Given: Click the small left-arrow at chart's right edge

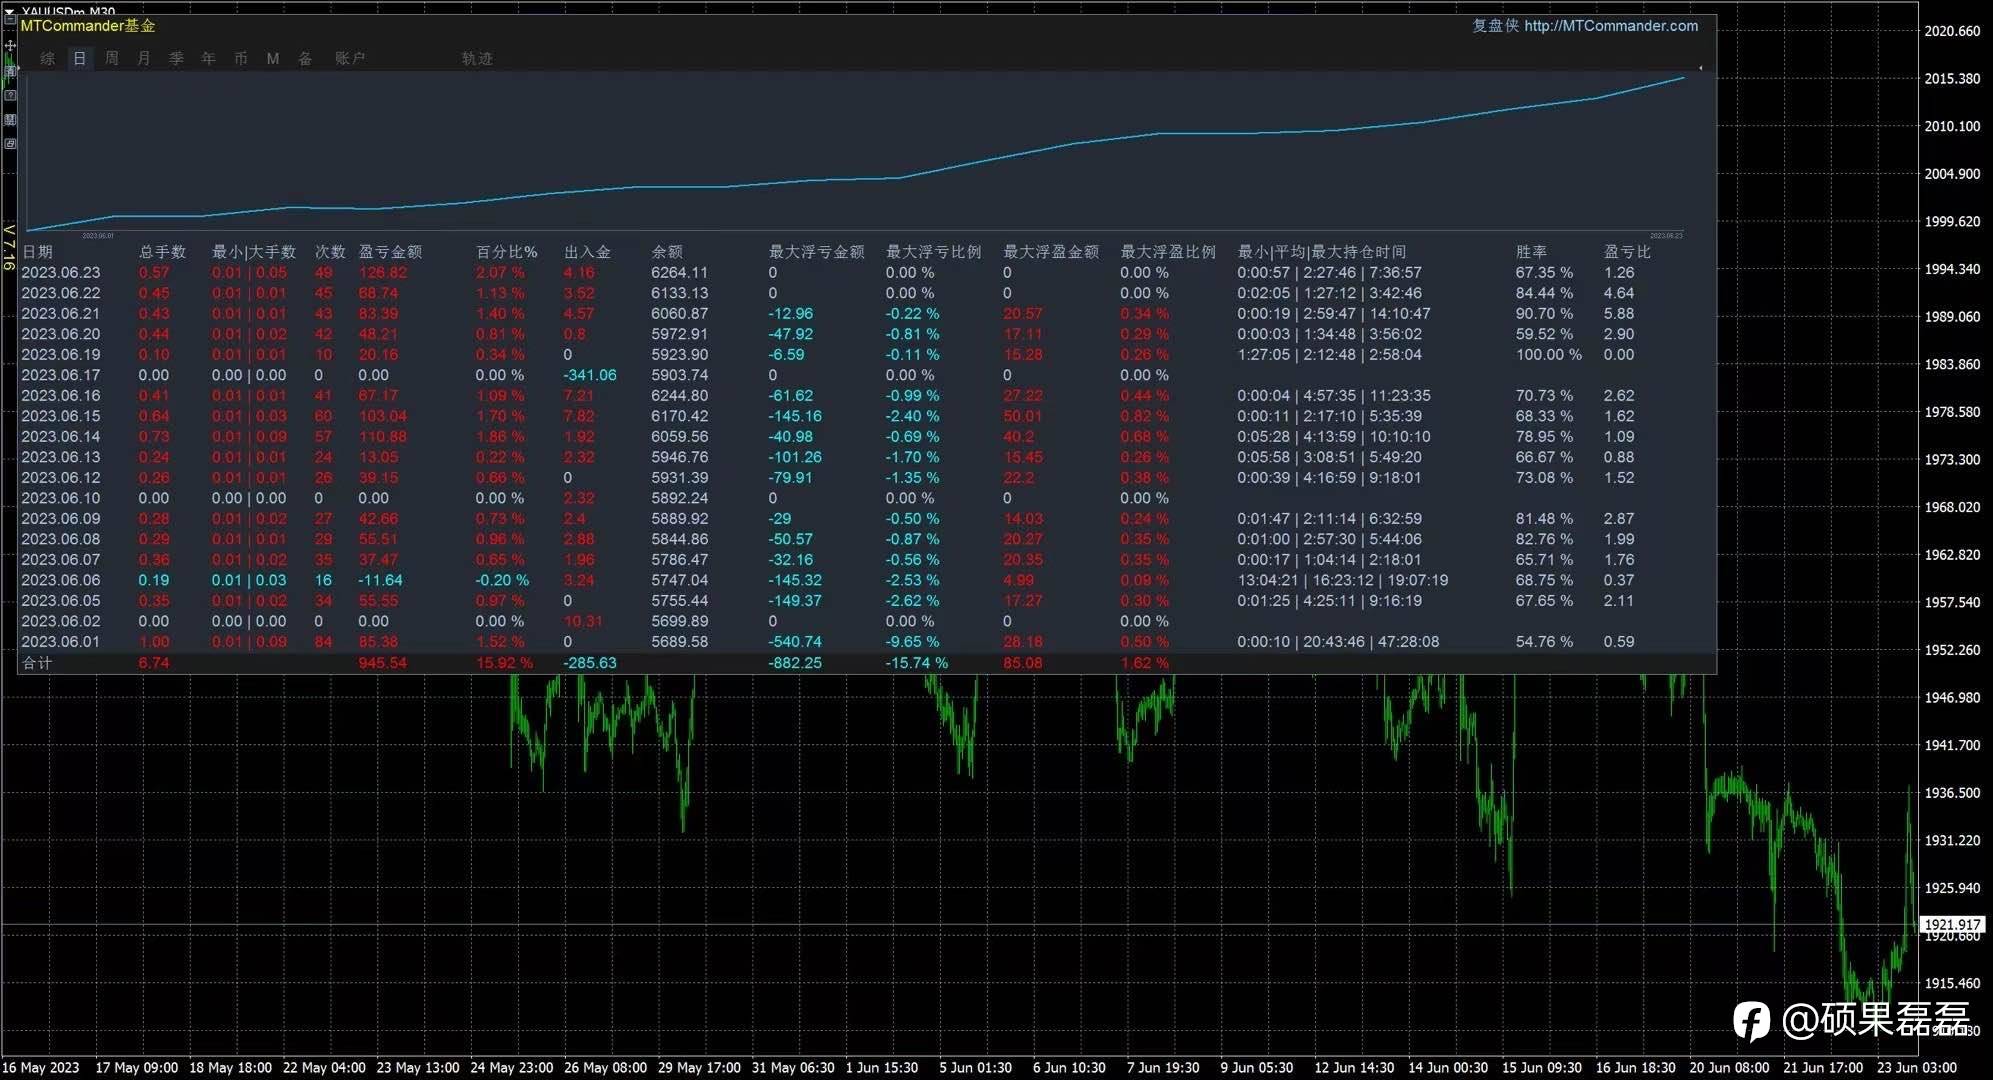Looking at the screenshot, I should coord(1701,68).
